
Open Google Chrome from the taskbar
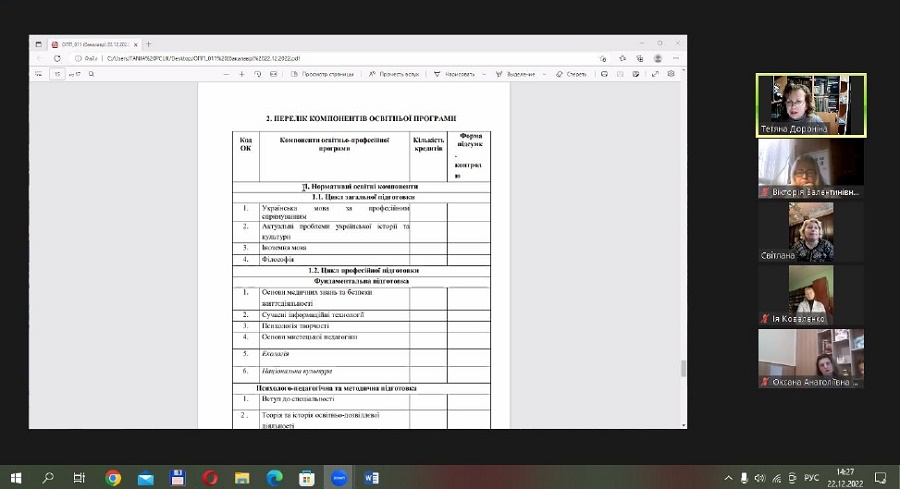(113, 477)
